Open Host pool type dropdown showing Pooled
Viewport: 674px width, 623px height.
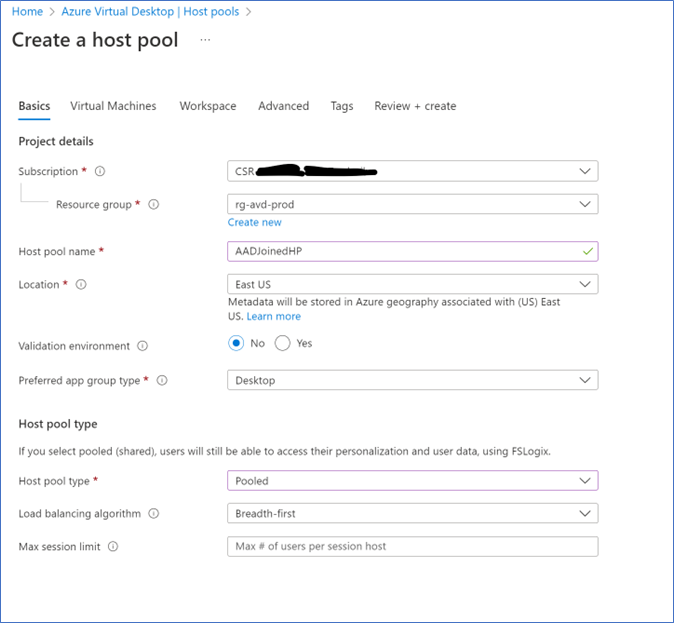(413, 481)
